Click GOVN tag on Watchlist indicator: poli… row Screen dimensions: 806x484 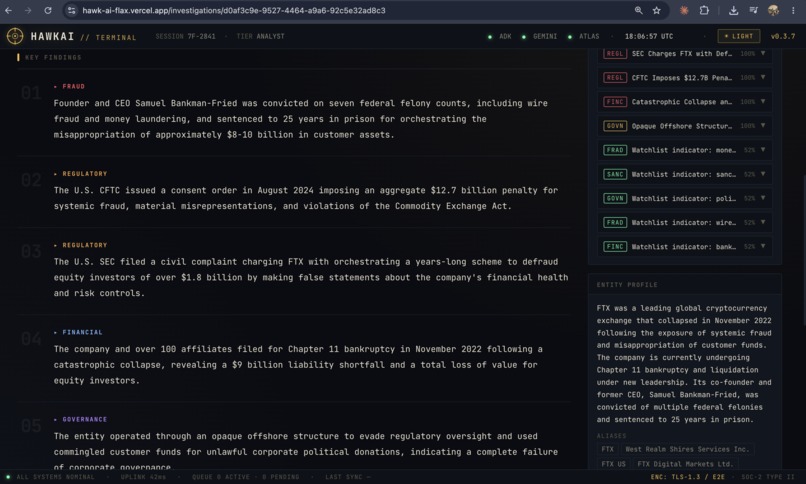[615, 198]
